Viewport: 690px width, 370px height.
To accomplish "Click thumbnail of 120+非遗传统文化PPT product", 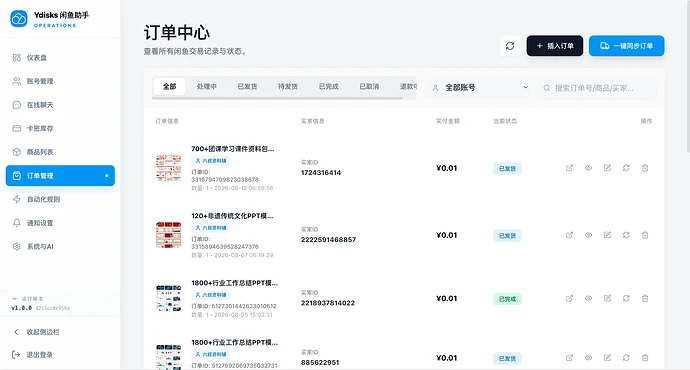I will point(169,235).
